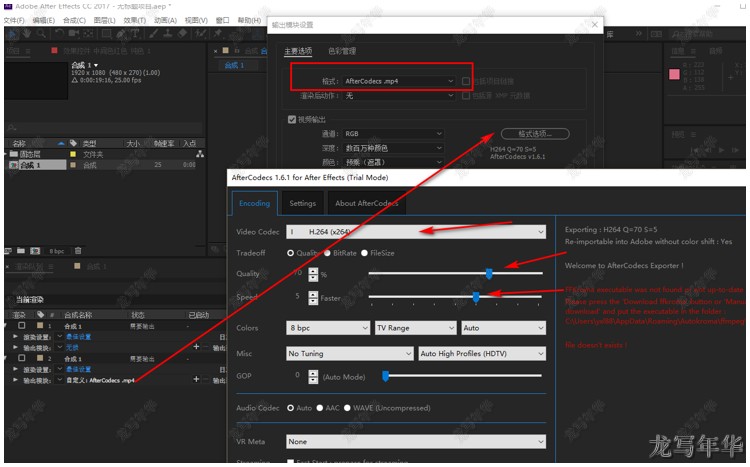Open the RGB channels dropdown
750x467 pixels.
[x=393, y=133]
